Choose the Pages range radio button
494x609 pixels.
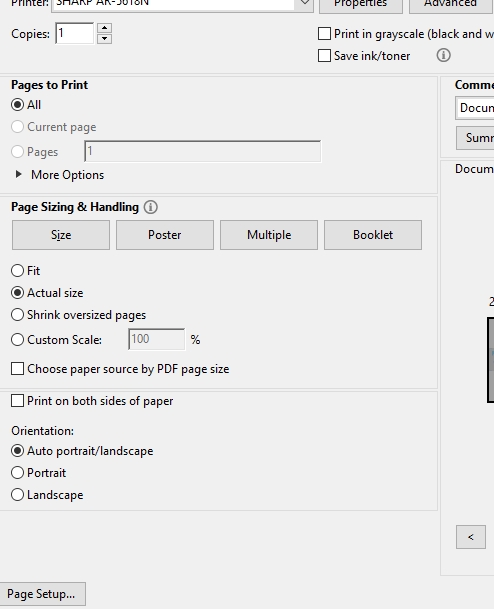pos(17,151)
